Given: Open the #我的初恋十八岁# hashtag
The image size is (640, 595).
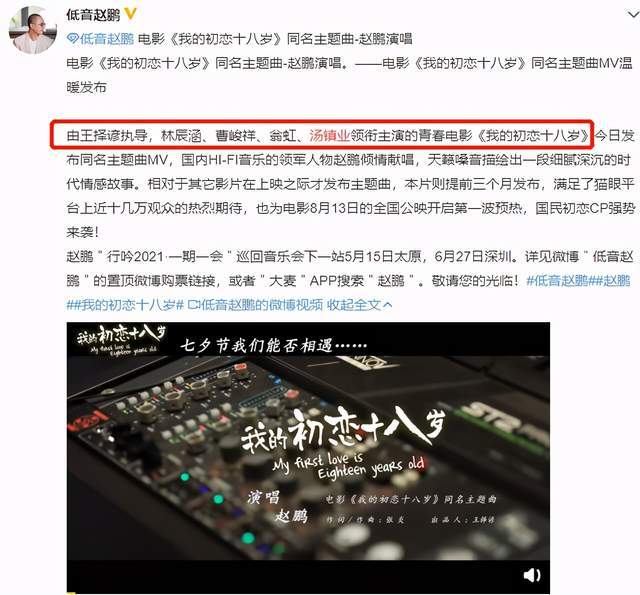Looking at the screenshot, I should point(125,305).
